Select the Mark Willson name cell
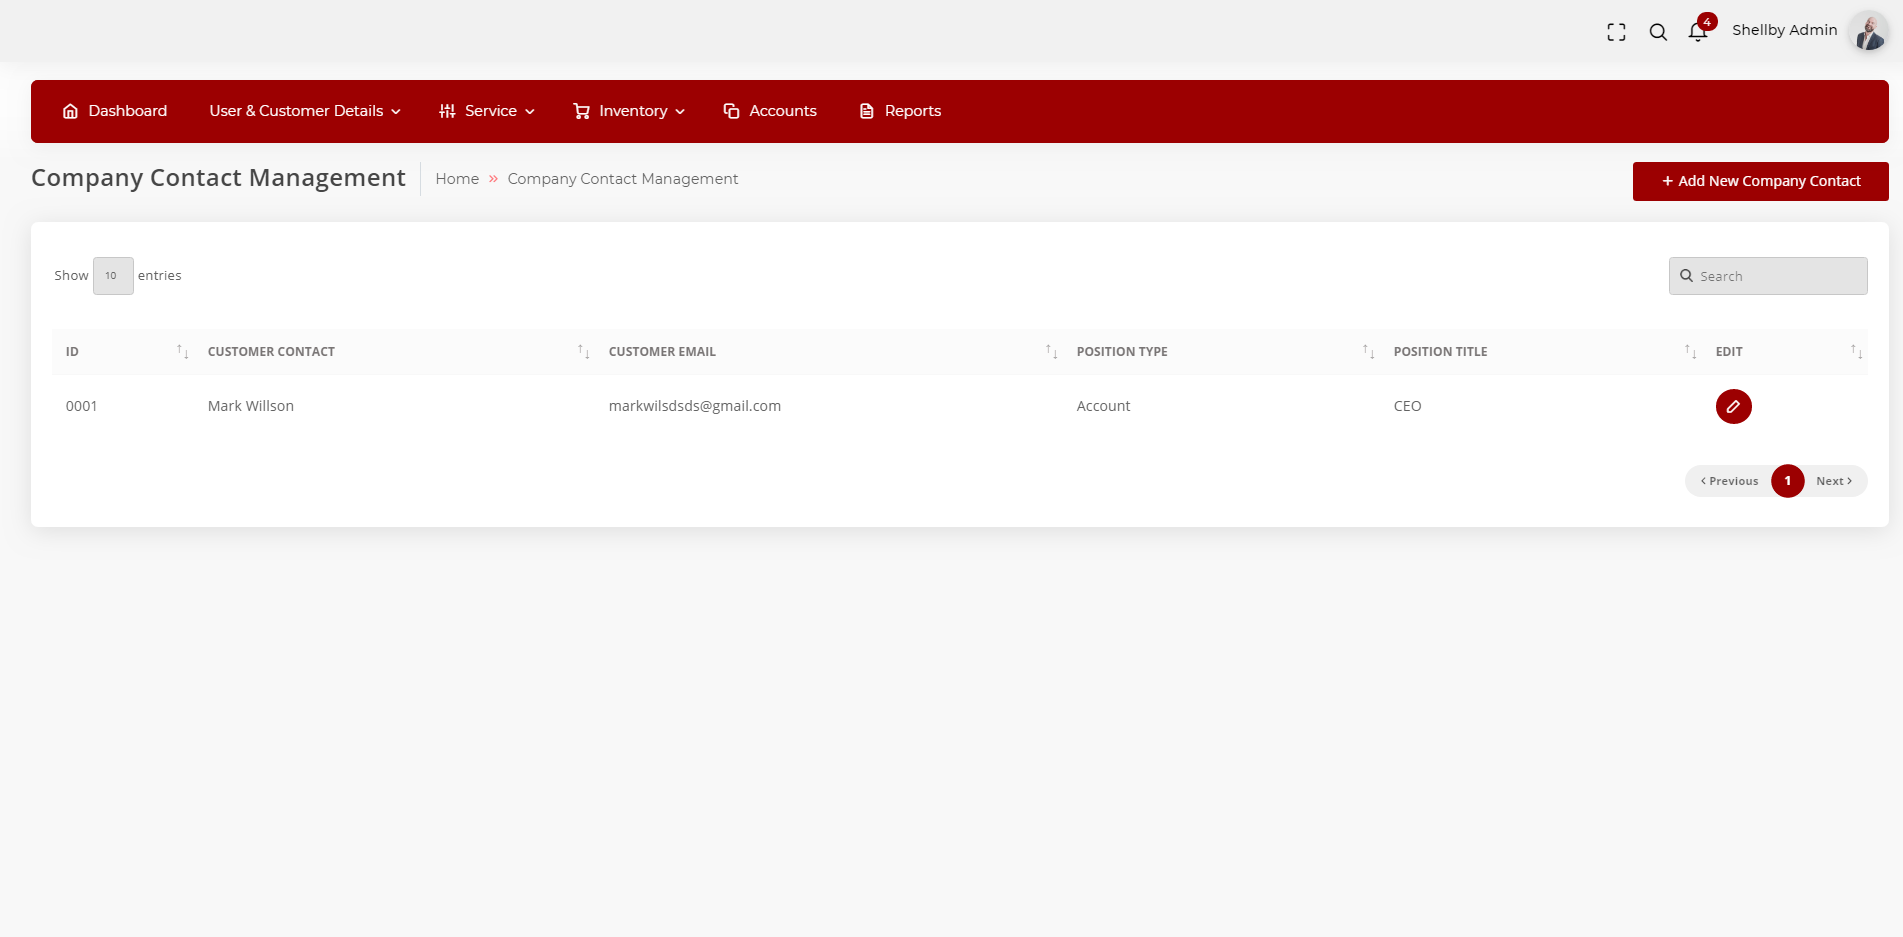Viewport: 1903px width, 937px height. pyautogui.click(x=251, y=406)
